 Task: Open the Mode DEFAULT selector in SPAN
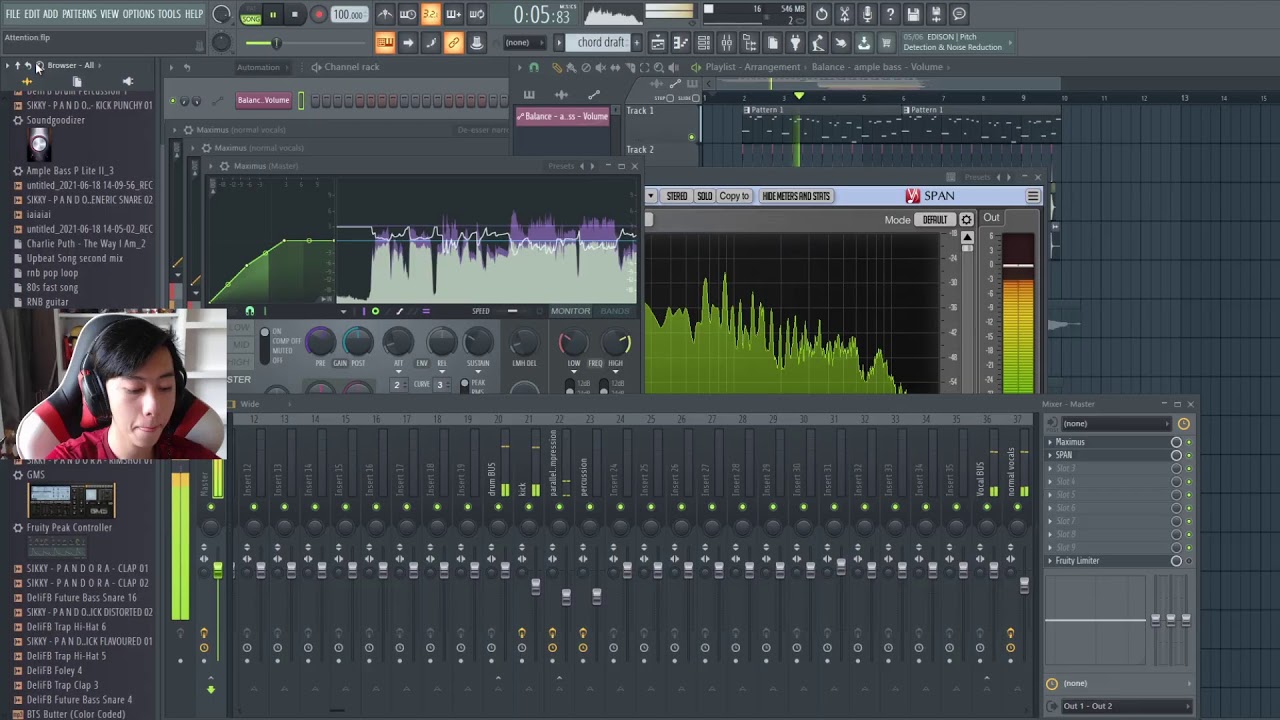pyautogui.click(x=935, y=220)
